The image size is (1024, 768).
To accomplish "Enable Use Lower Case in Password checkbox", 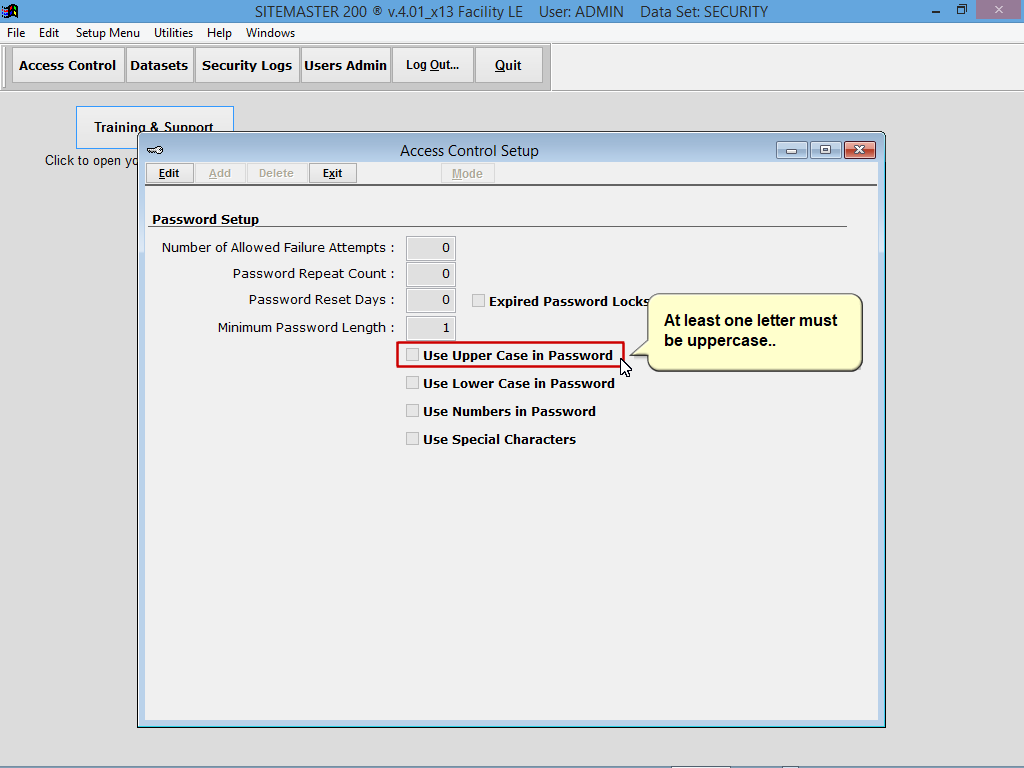I will point(412,383).
